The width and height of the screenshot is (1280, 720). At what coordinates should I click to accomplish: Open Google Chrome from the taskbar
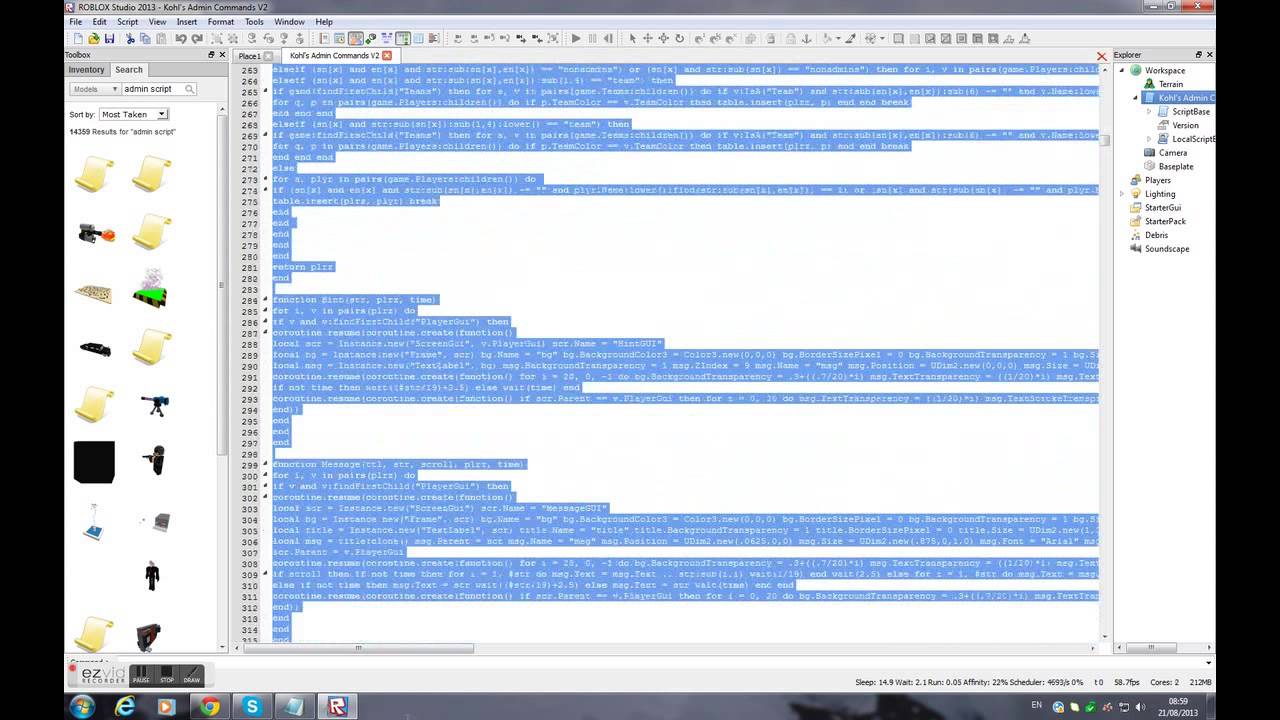[210, 706]
